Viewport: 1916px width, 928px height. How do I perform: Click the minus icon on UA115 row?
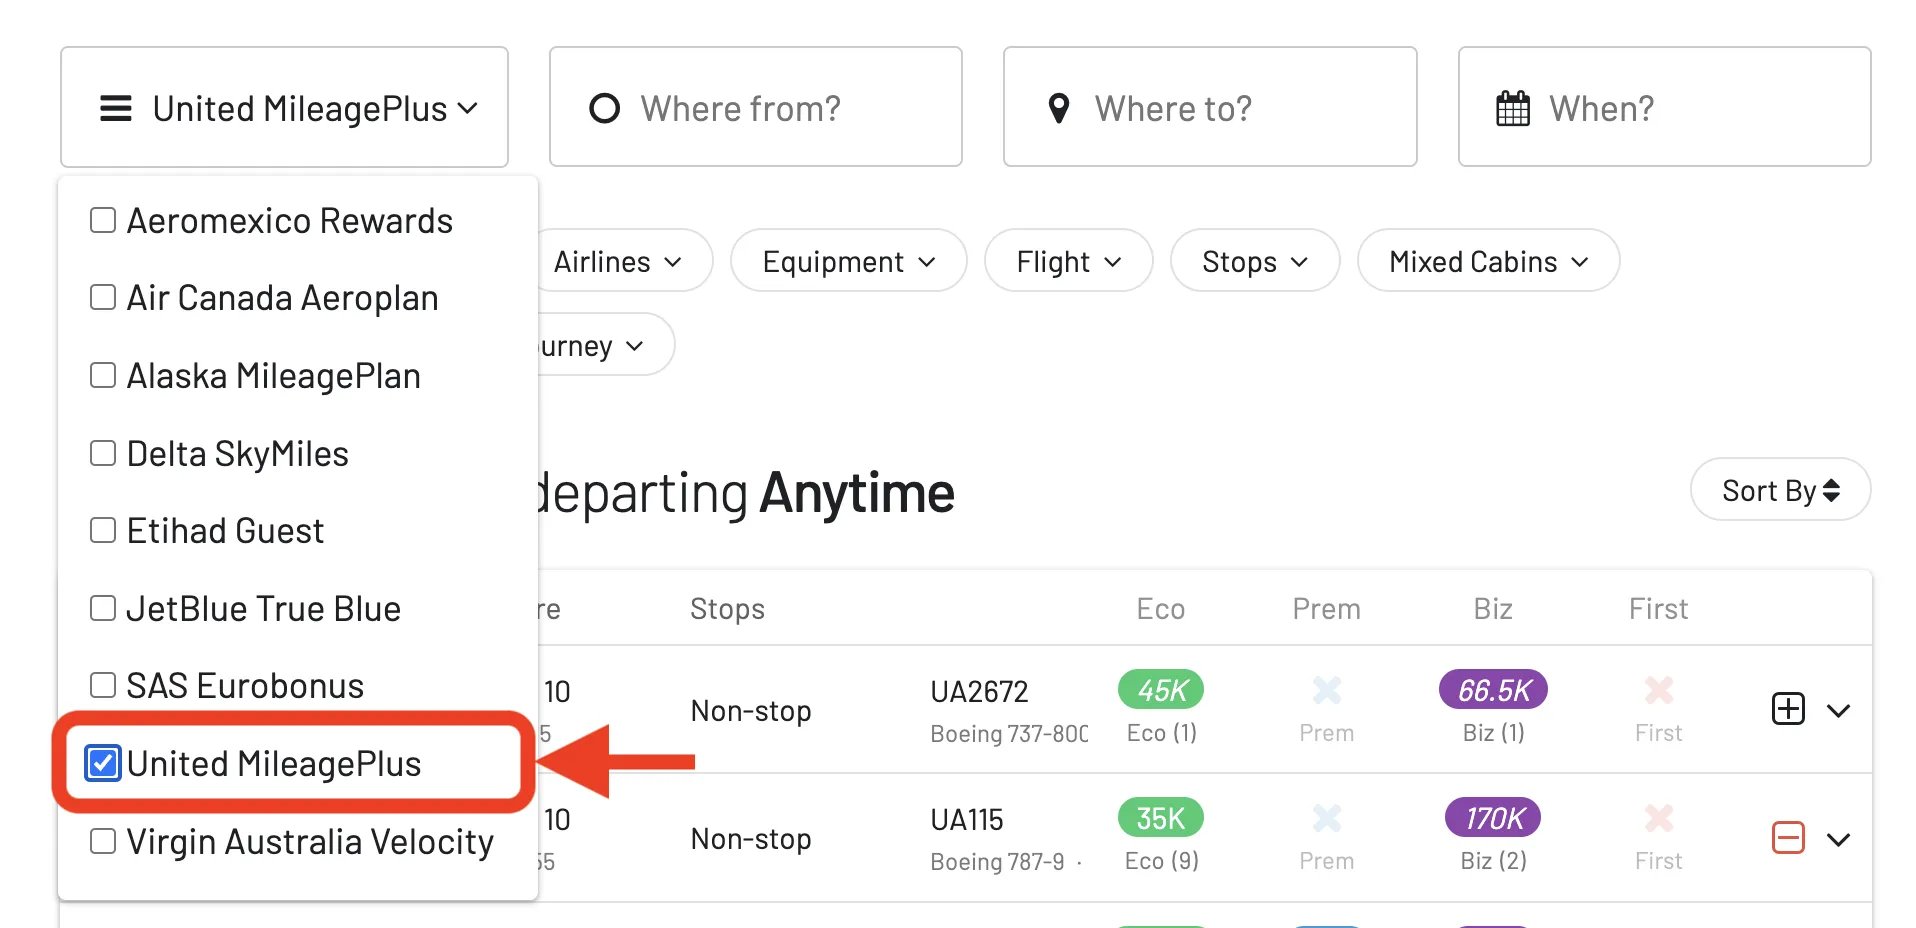pos(1788,837)
